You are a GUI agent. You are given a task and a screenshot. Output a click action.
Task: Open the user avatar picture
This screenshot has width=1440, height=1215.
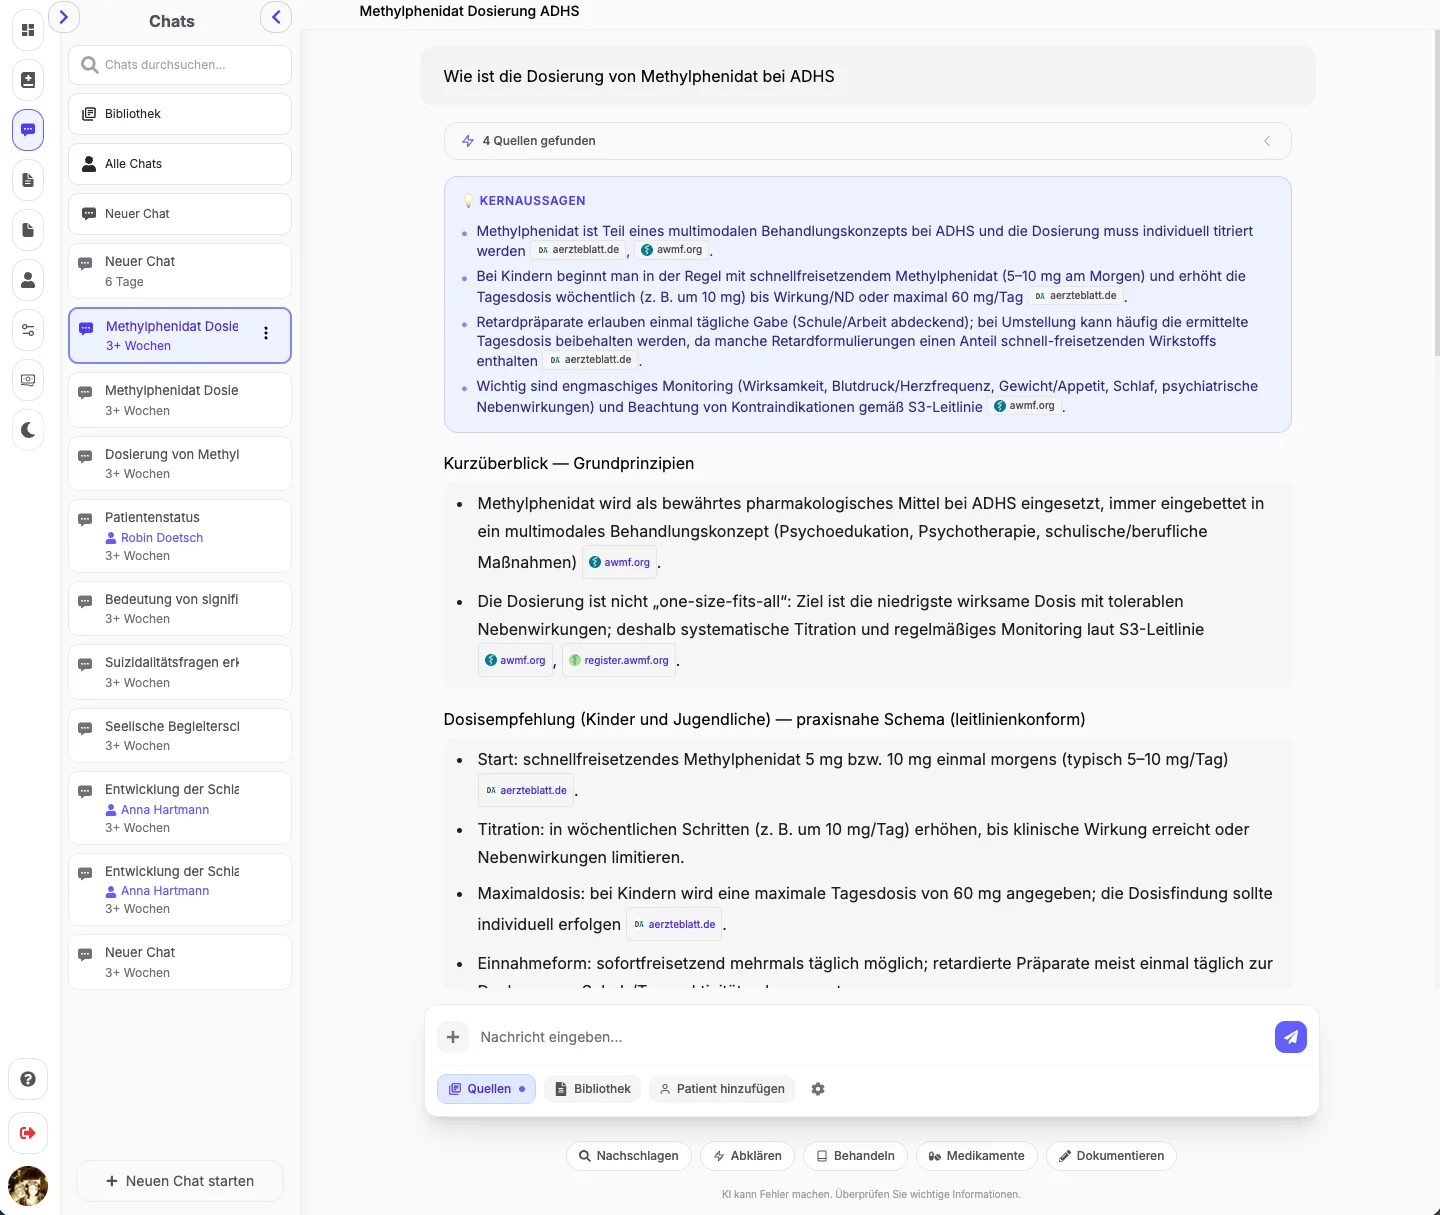[x=28, y=1186]
